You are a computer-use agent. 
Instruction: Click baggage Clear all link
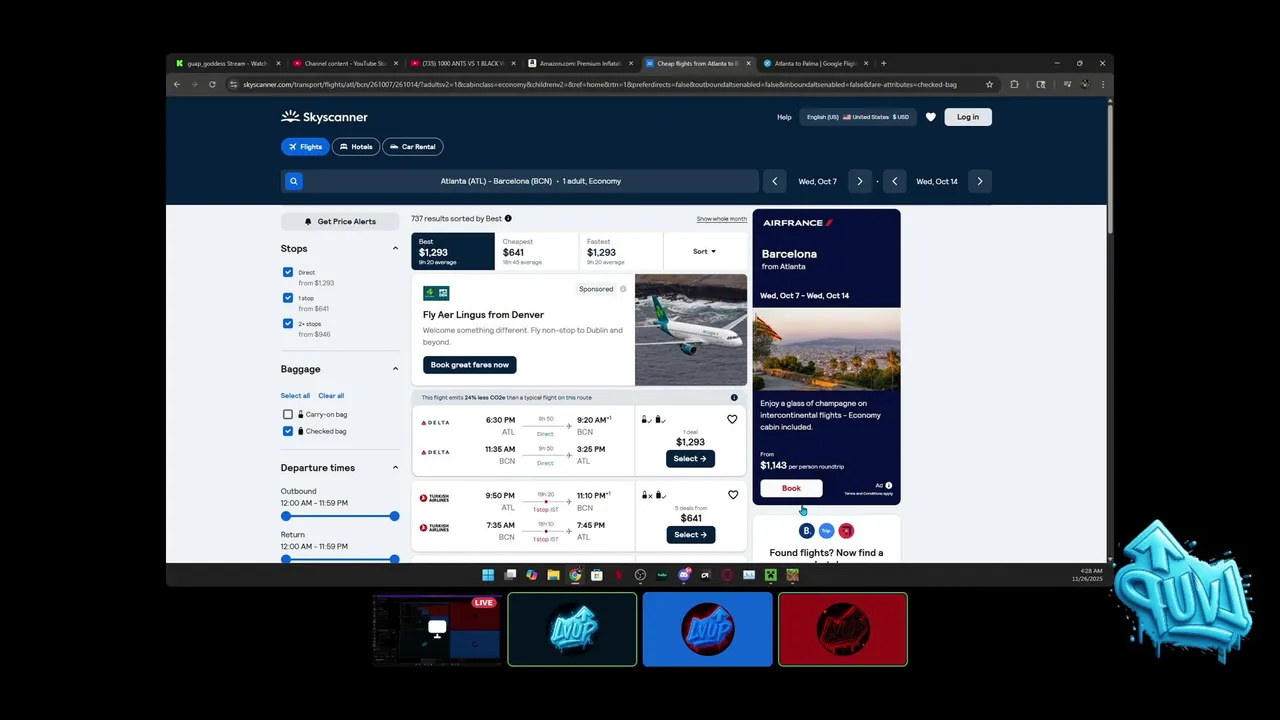(x=331, y=396)
